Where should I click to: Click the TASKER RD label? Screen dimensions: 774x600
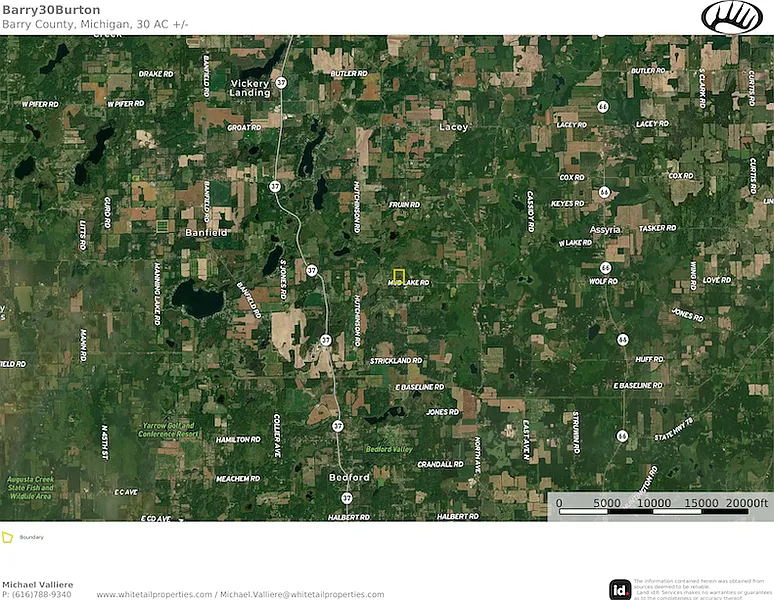tap(658, 228)
